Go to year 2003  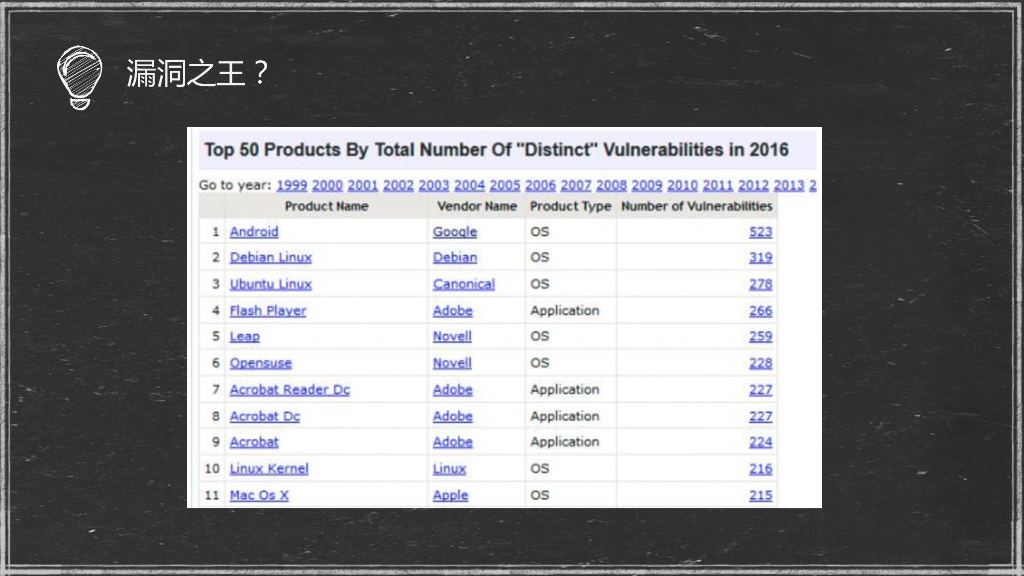coord(434,185)
